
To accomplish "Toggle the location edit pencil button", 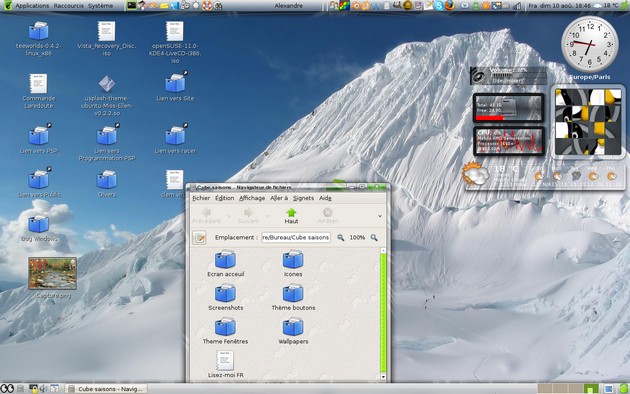I will pos(199,237).
